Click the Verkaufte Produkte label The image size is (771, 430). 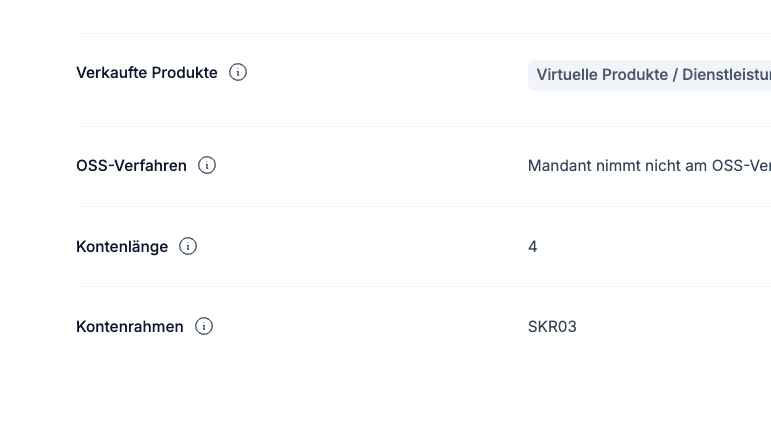click(x=147, y=73)
